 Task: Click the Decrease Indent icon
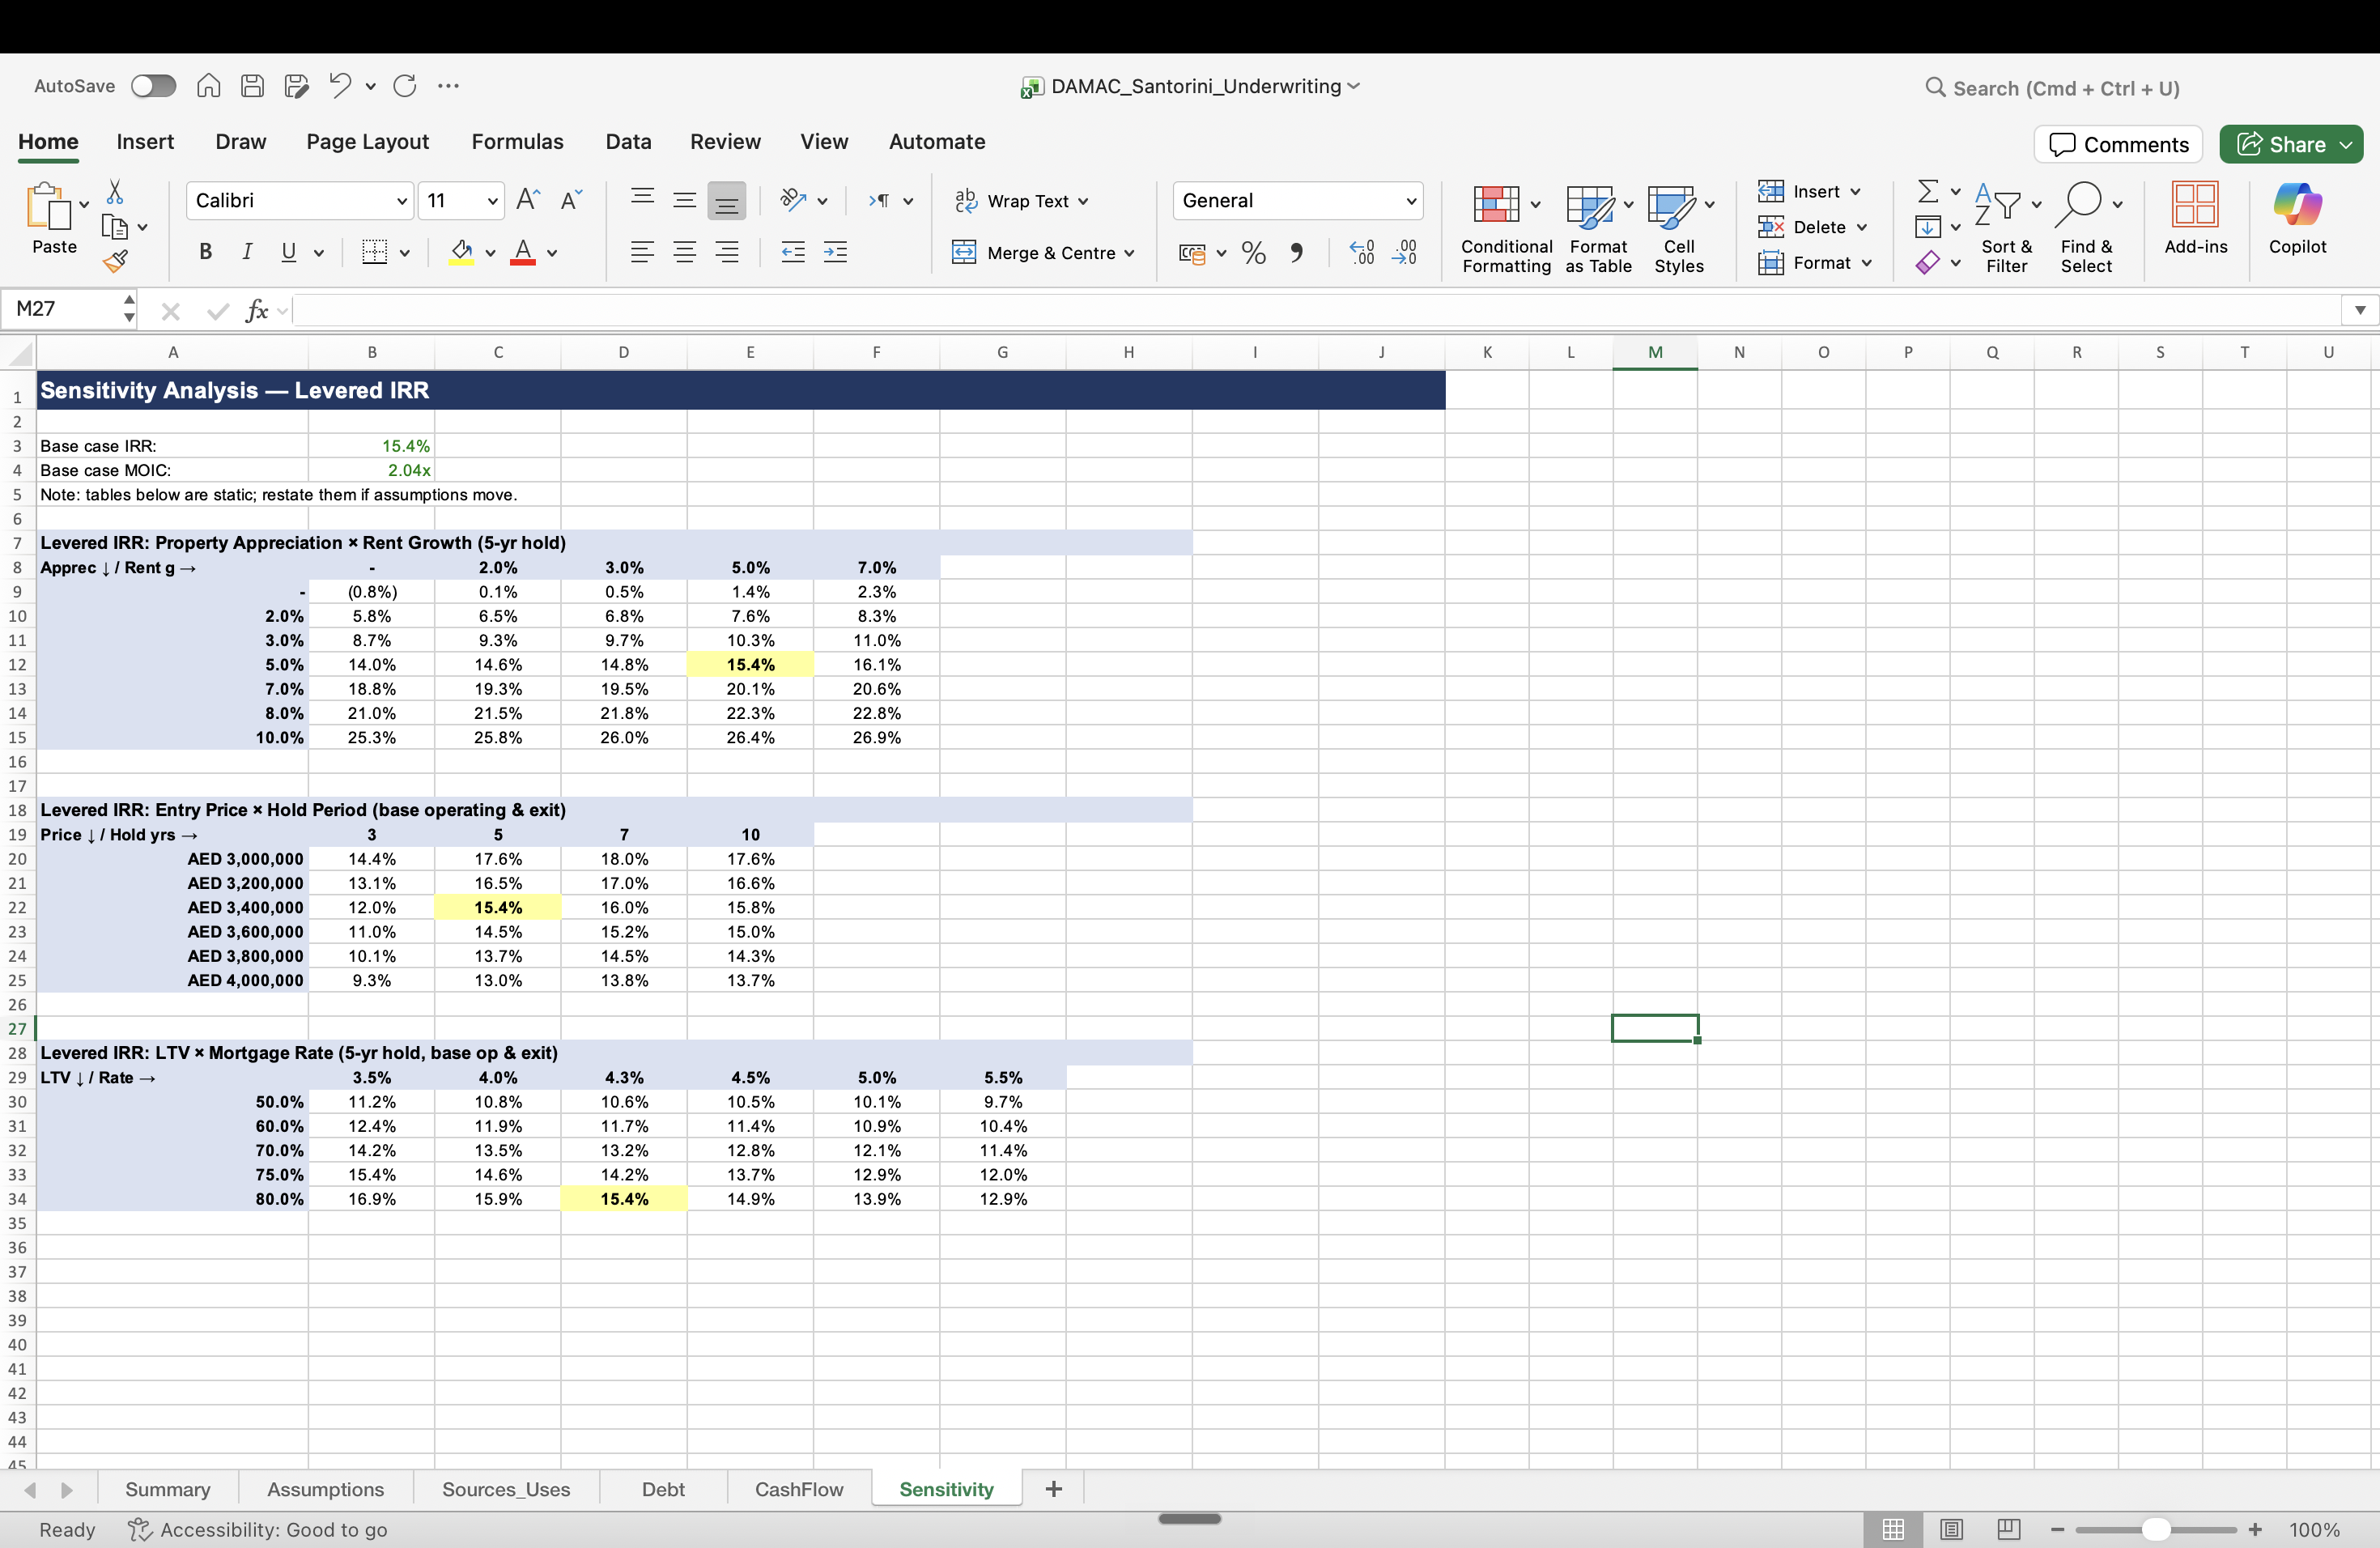click(793, 252)
